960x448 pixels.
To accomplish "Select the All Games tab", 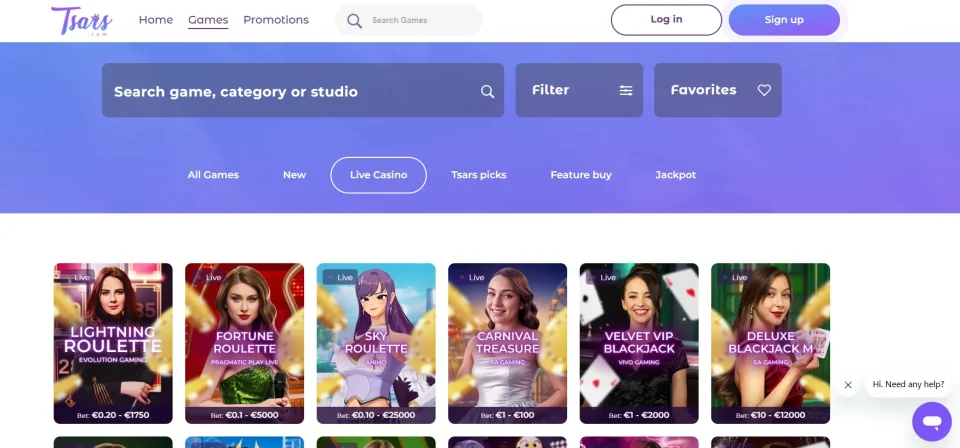I will click(x=213, y=175).
